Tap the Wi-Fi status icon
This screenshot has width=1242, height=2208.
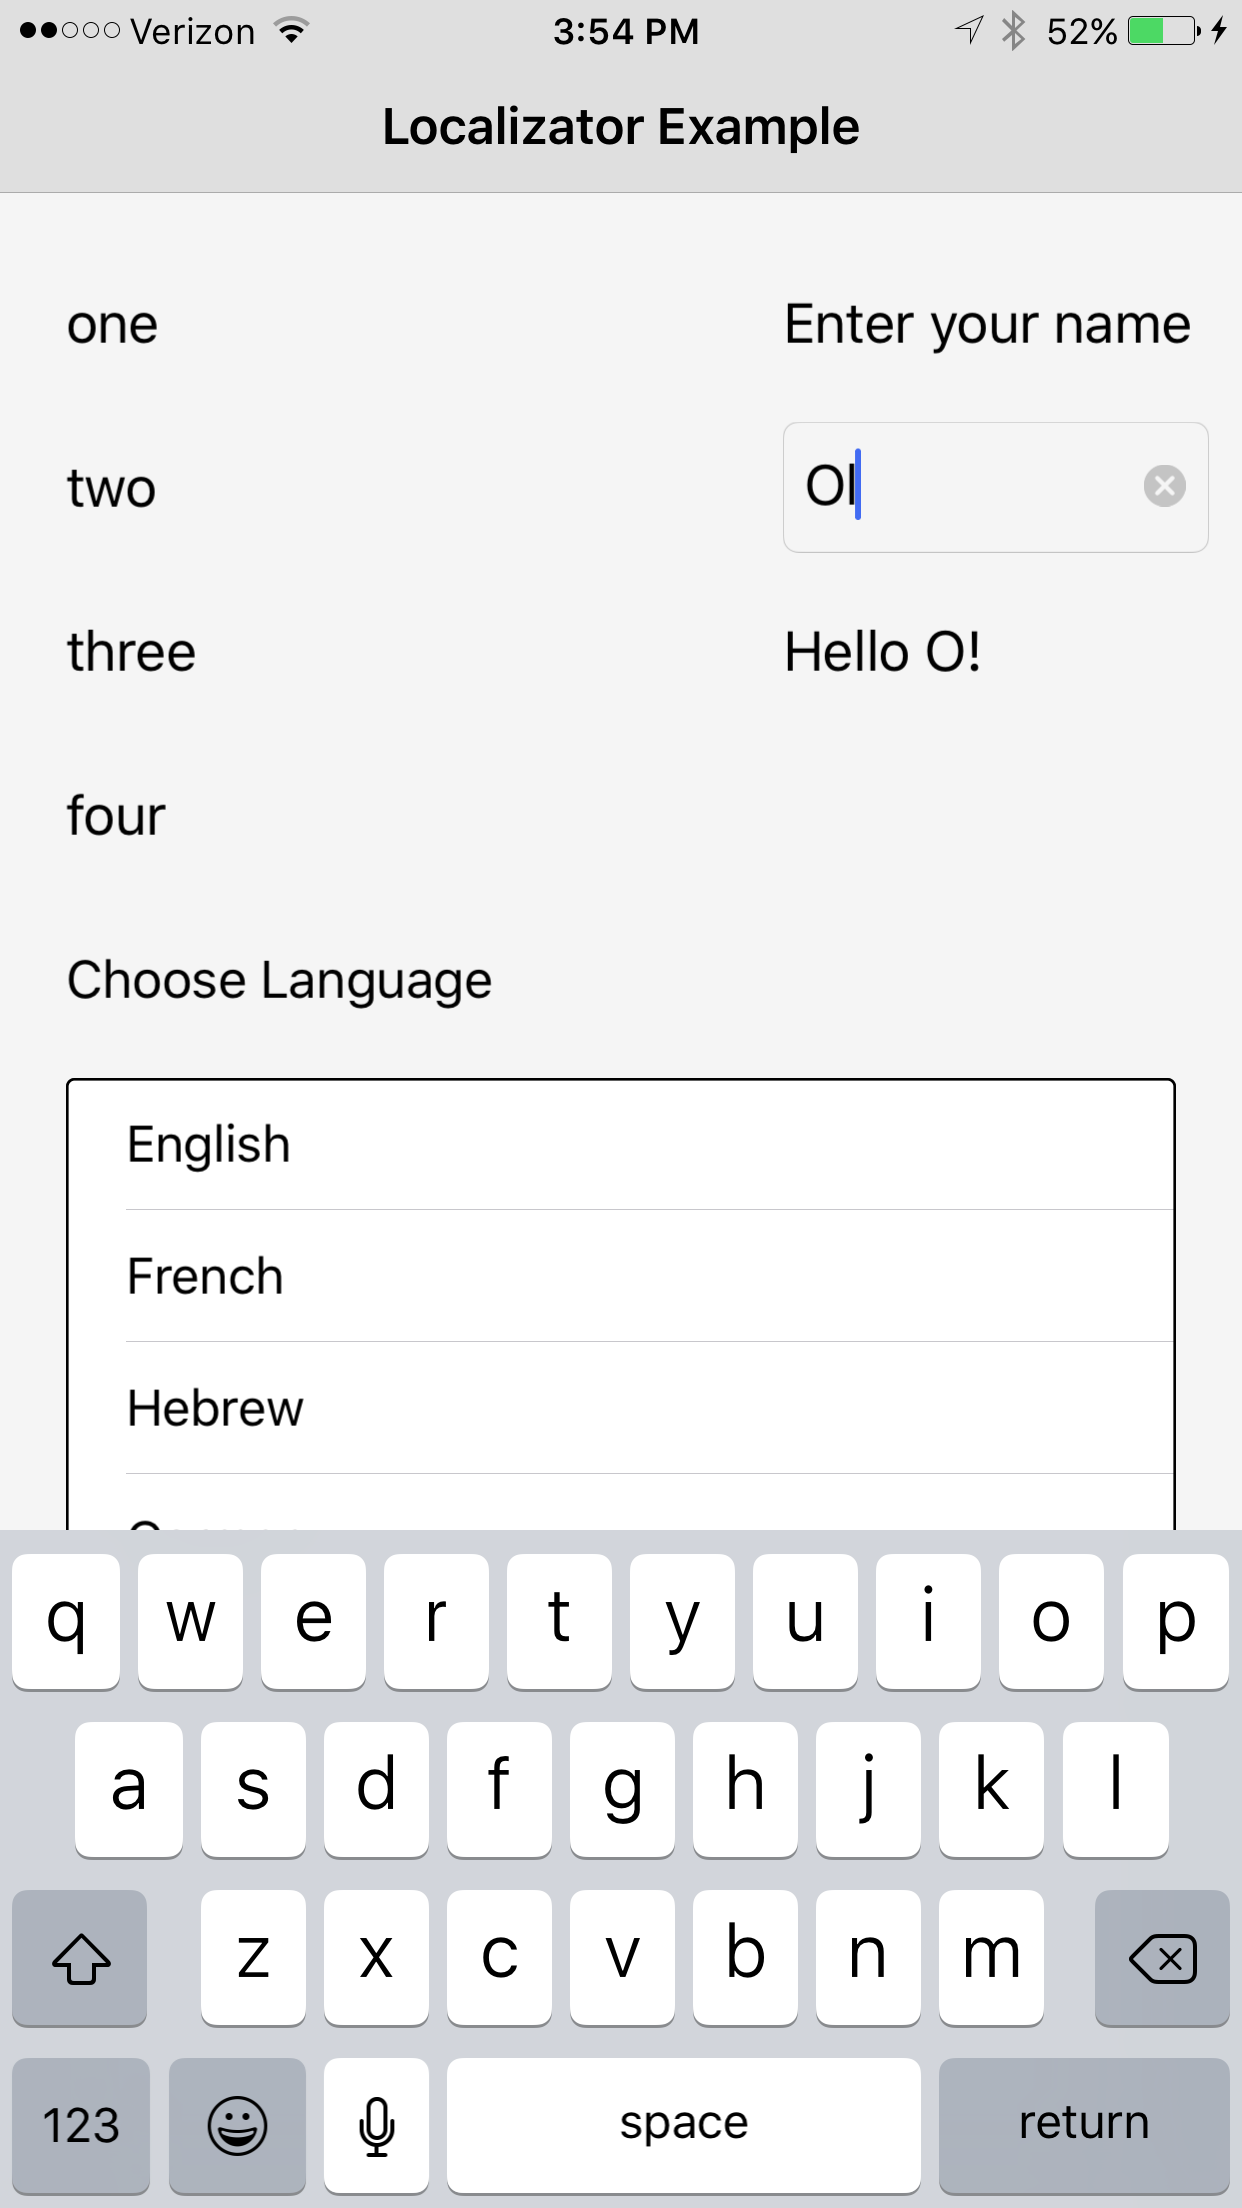click(x=292, y=32)
